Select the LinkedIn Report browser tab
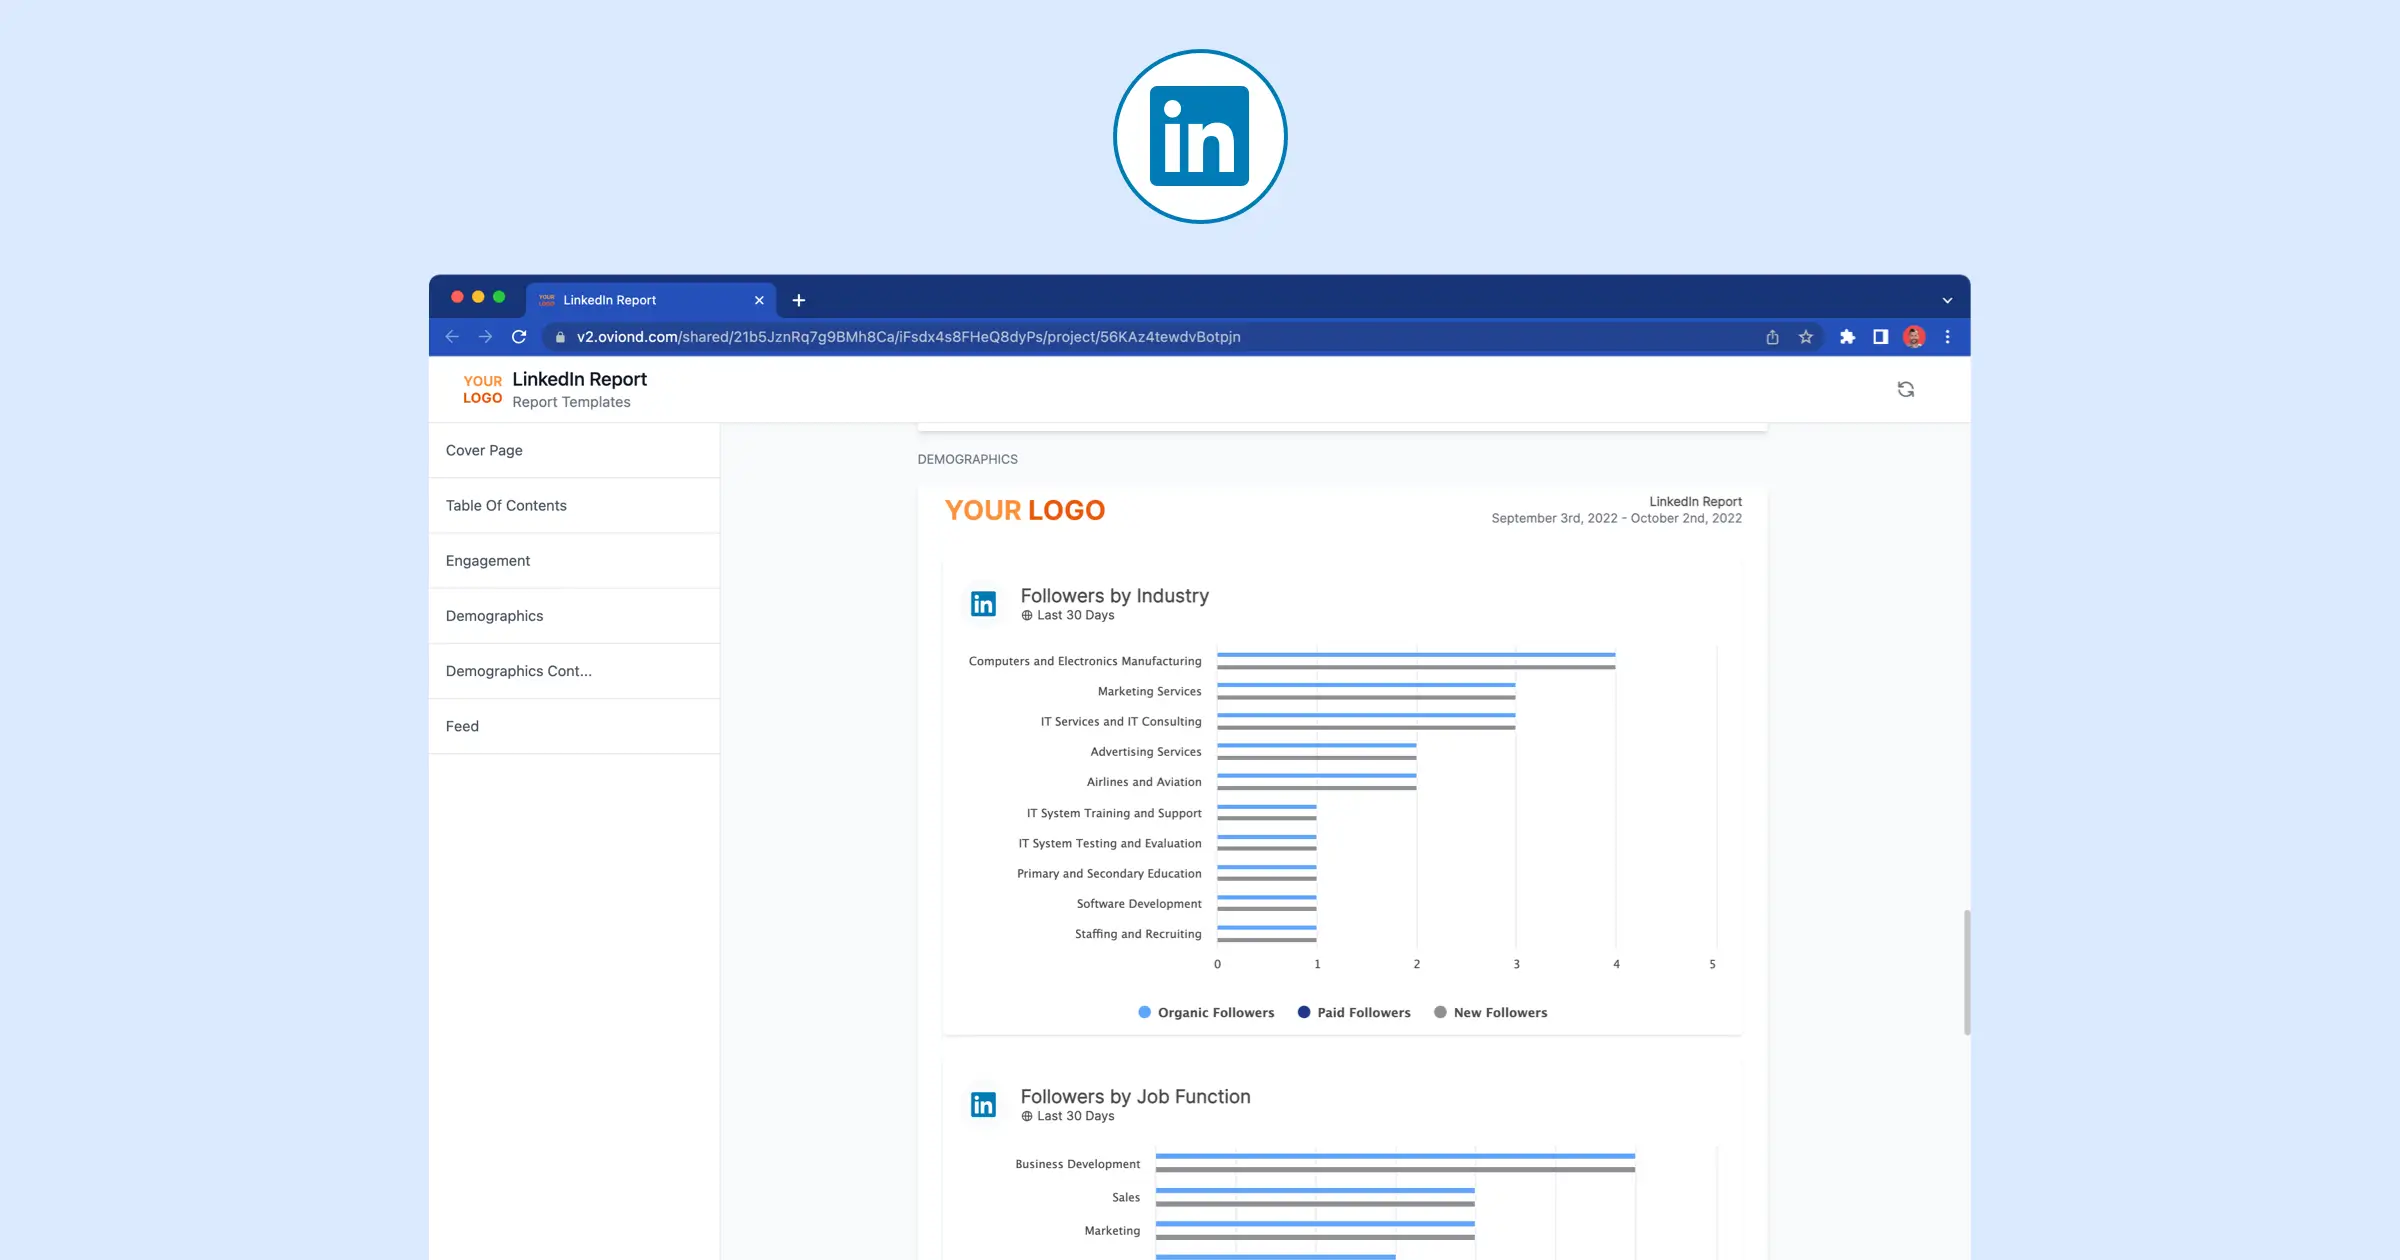Viewport: 2400px width, 1260px height. click(650, 300)
